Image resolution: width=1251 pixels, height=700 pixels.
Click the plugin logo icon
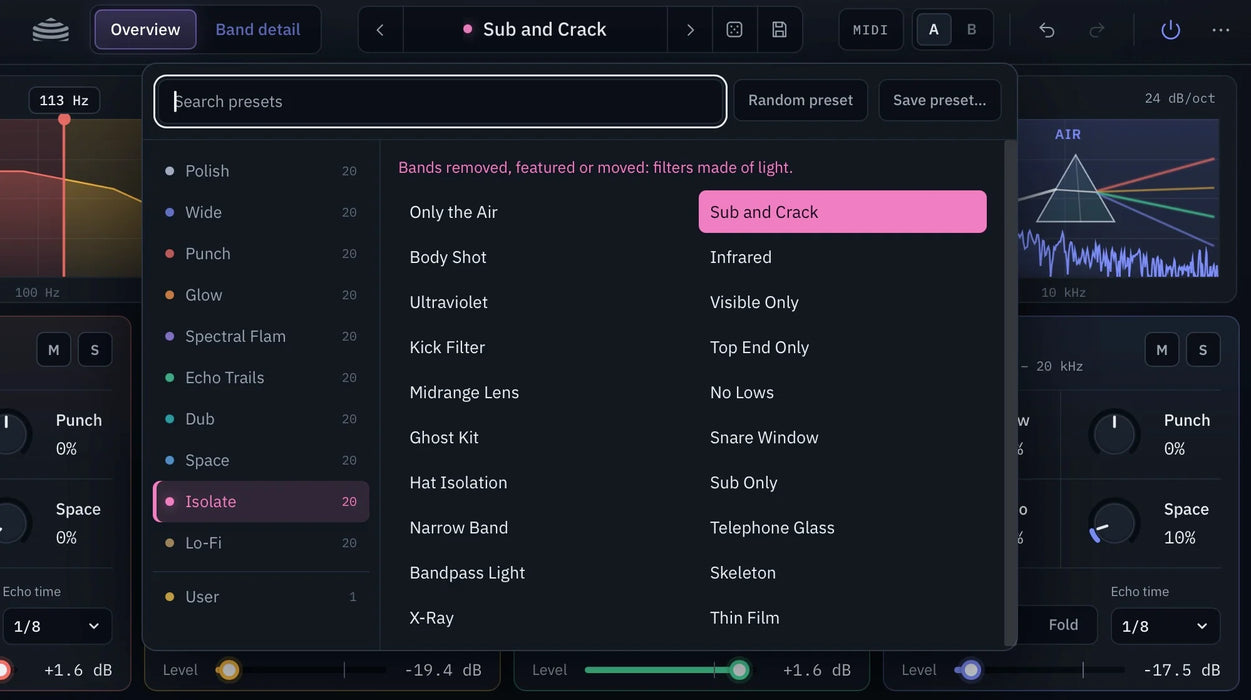pyautogui.click(x=50, y=30)
